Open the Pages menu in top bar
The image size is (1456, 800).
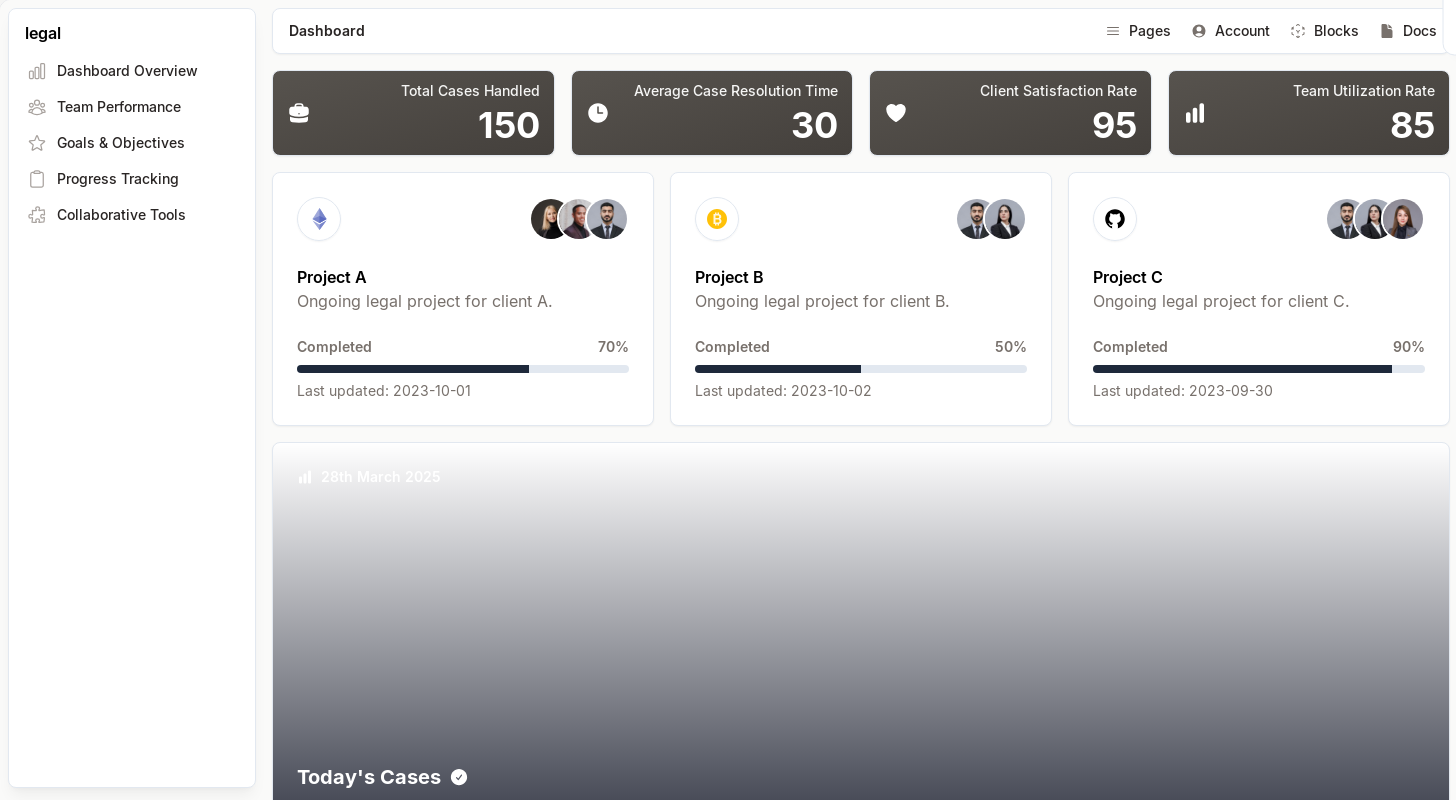tap(1138, 31)
